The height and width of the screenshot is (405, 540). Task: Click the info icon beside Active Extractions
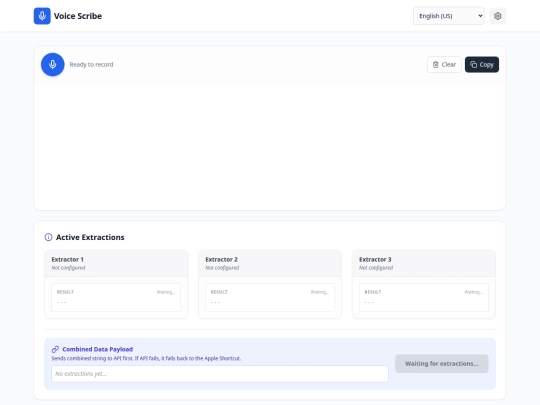[49, 237]
